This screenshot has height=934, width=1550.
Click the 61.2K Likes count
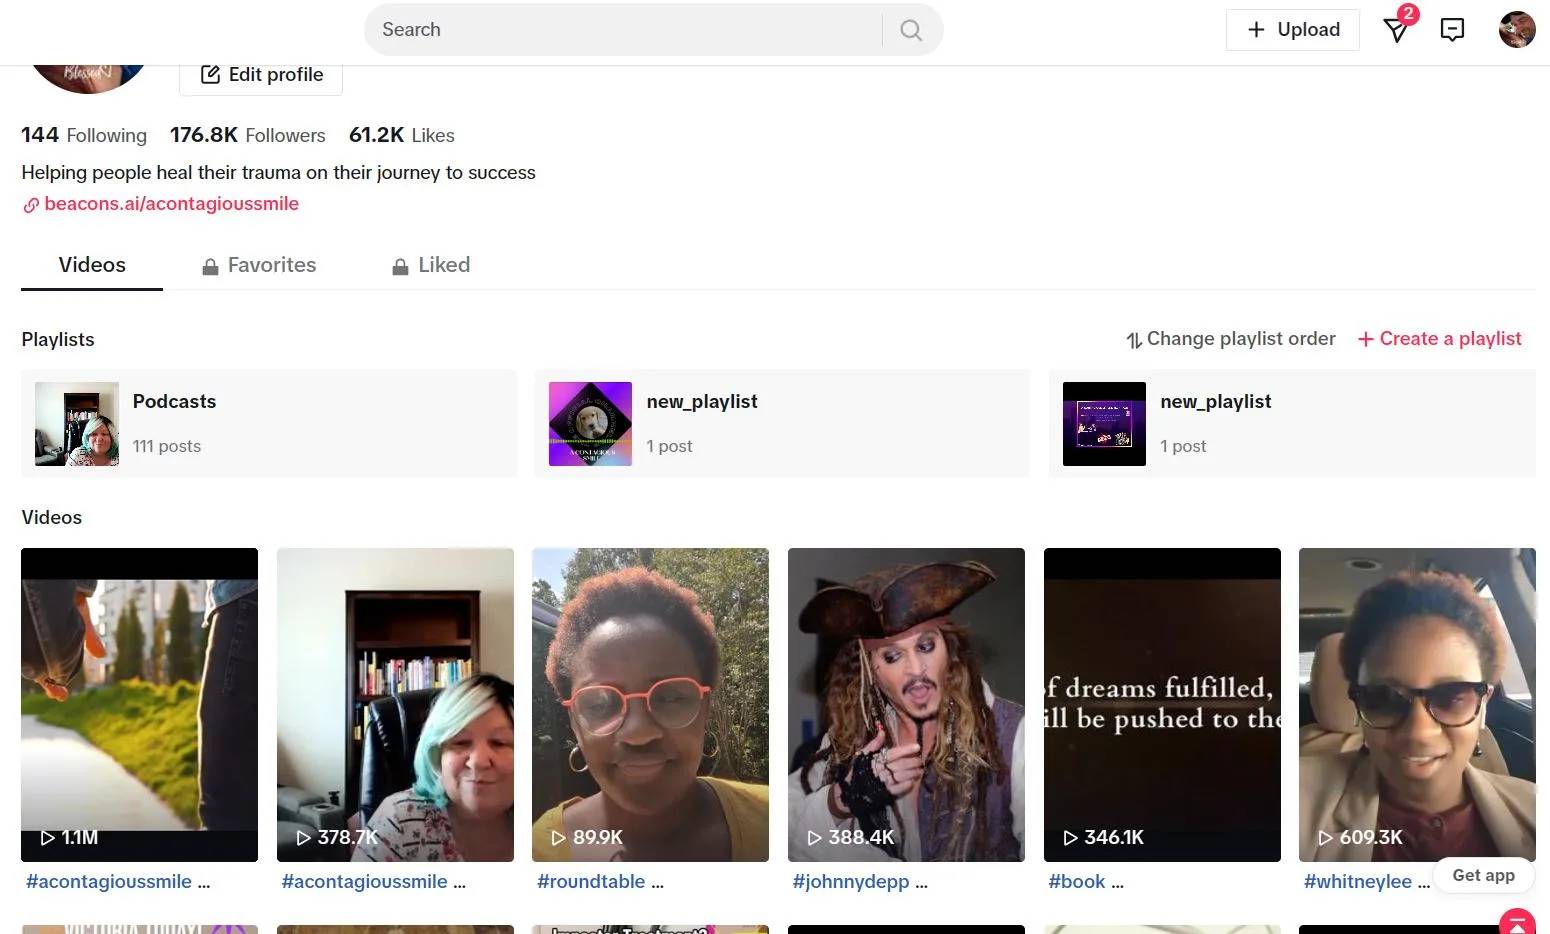point(402,135)
